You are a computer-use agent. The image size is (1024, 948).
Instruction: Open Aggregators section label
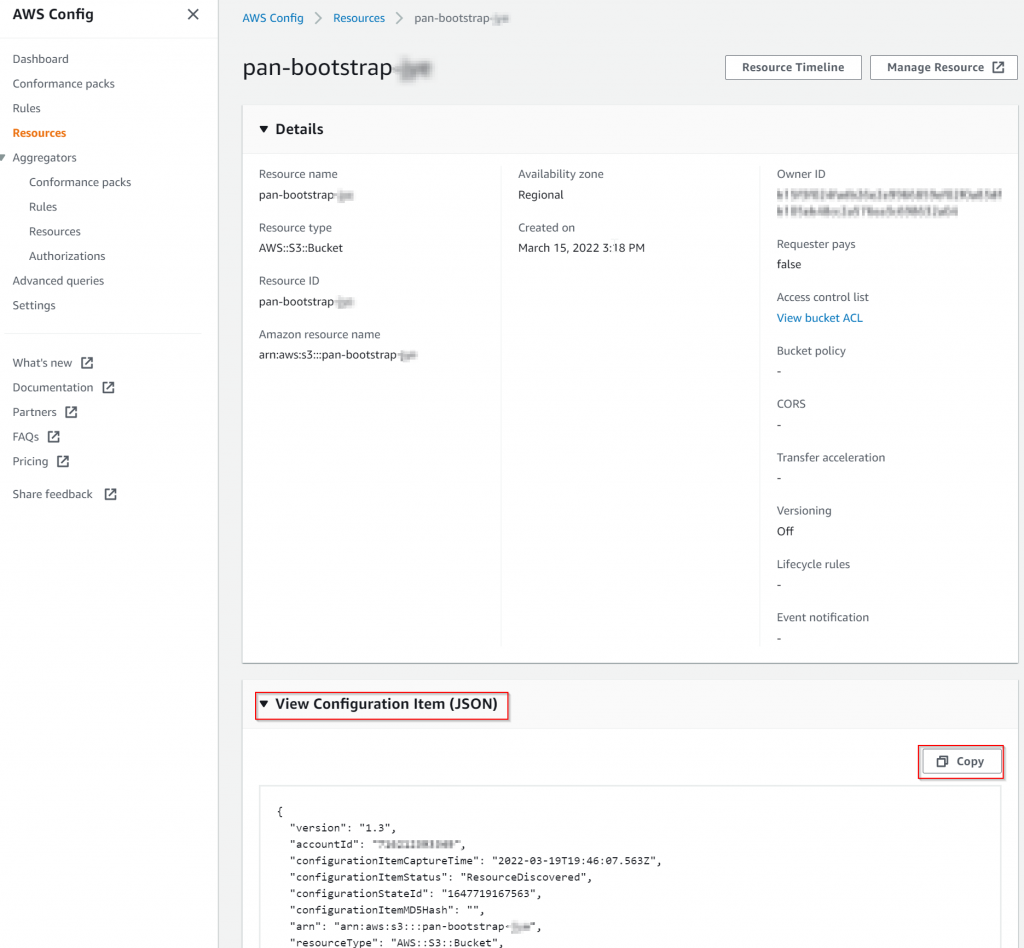point(44,157)
